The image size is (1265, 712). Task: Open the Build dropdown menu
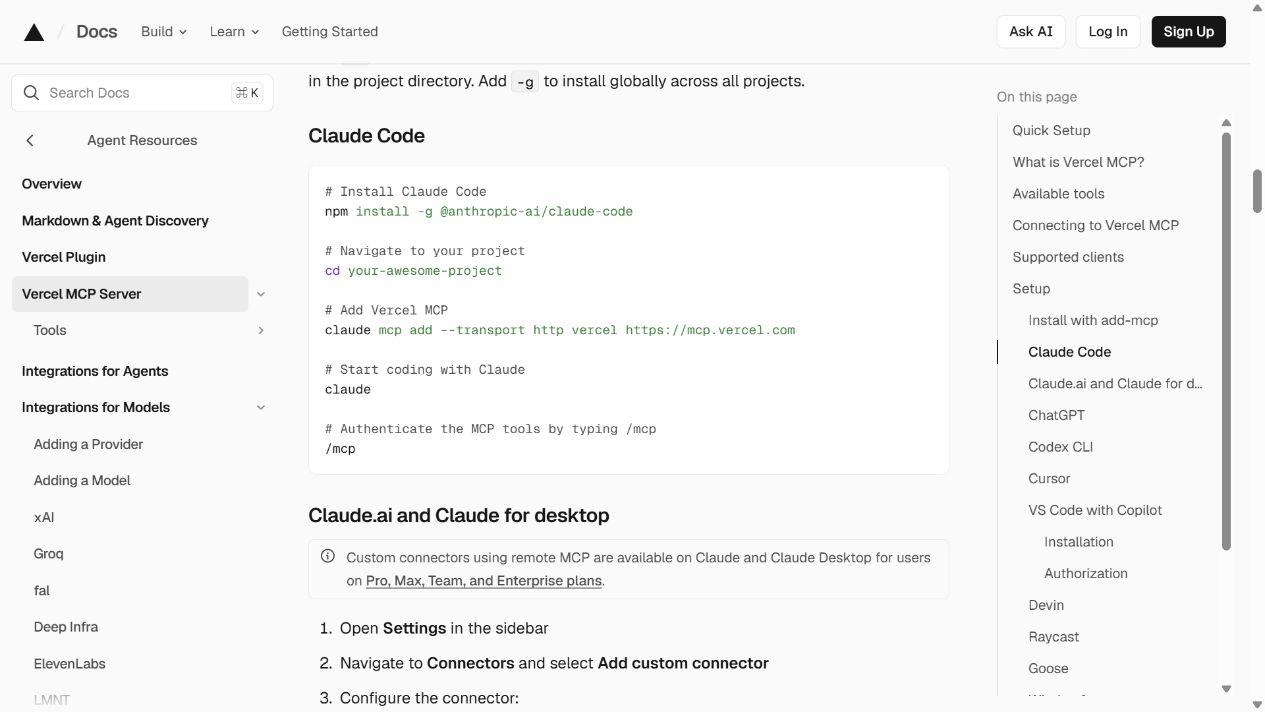[x=164, y=32]
